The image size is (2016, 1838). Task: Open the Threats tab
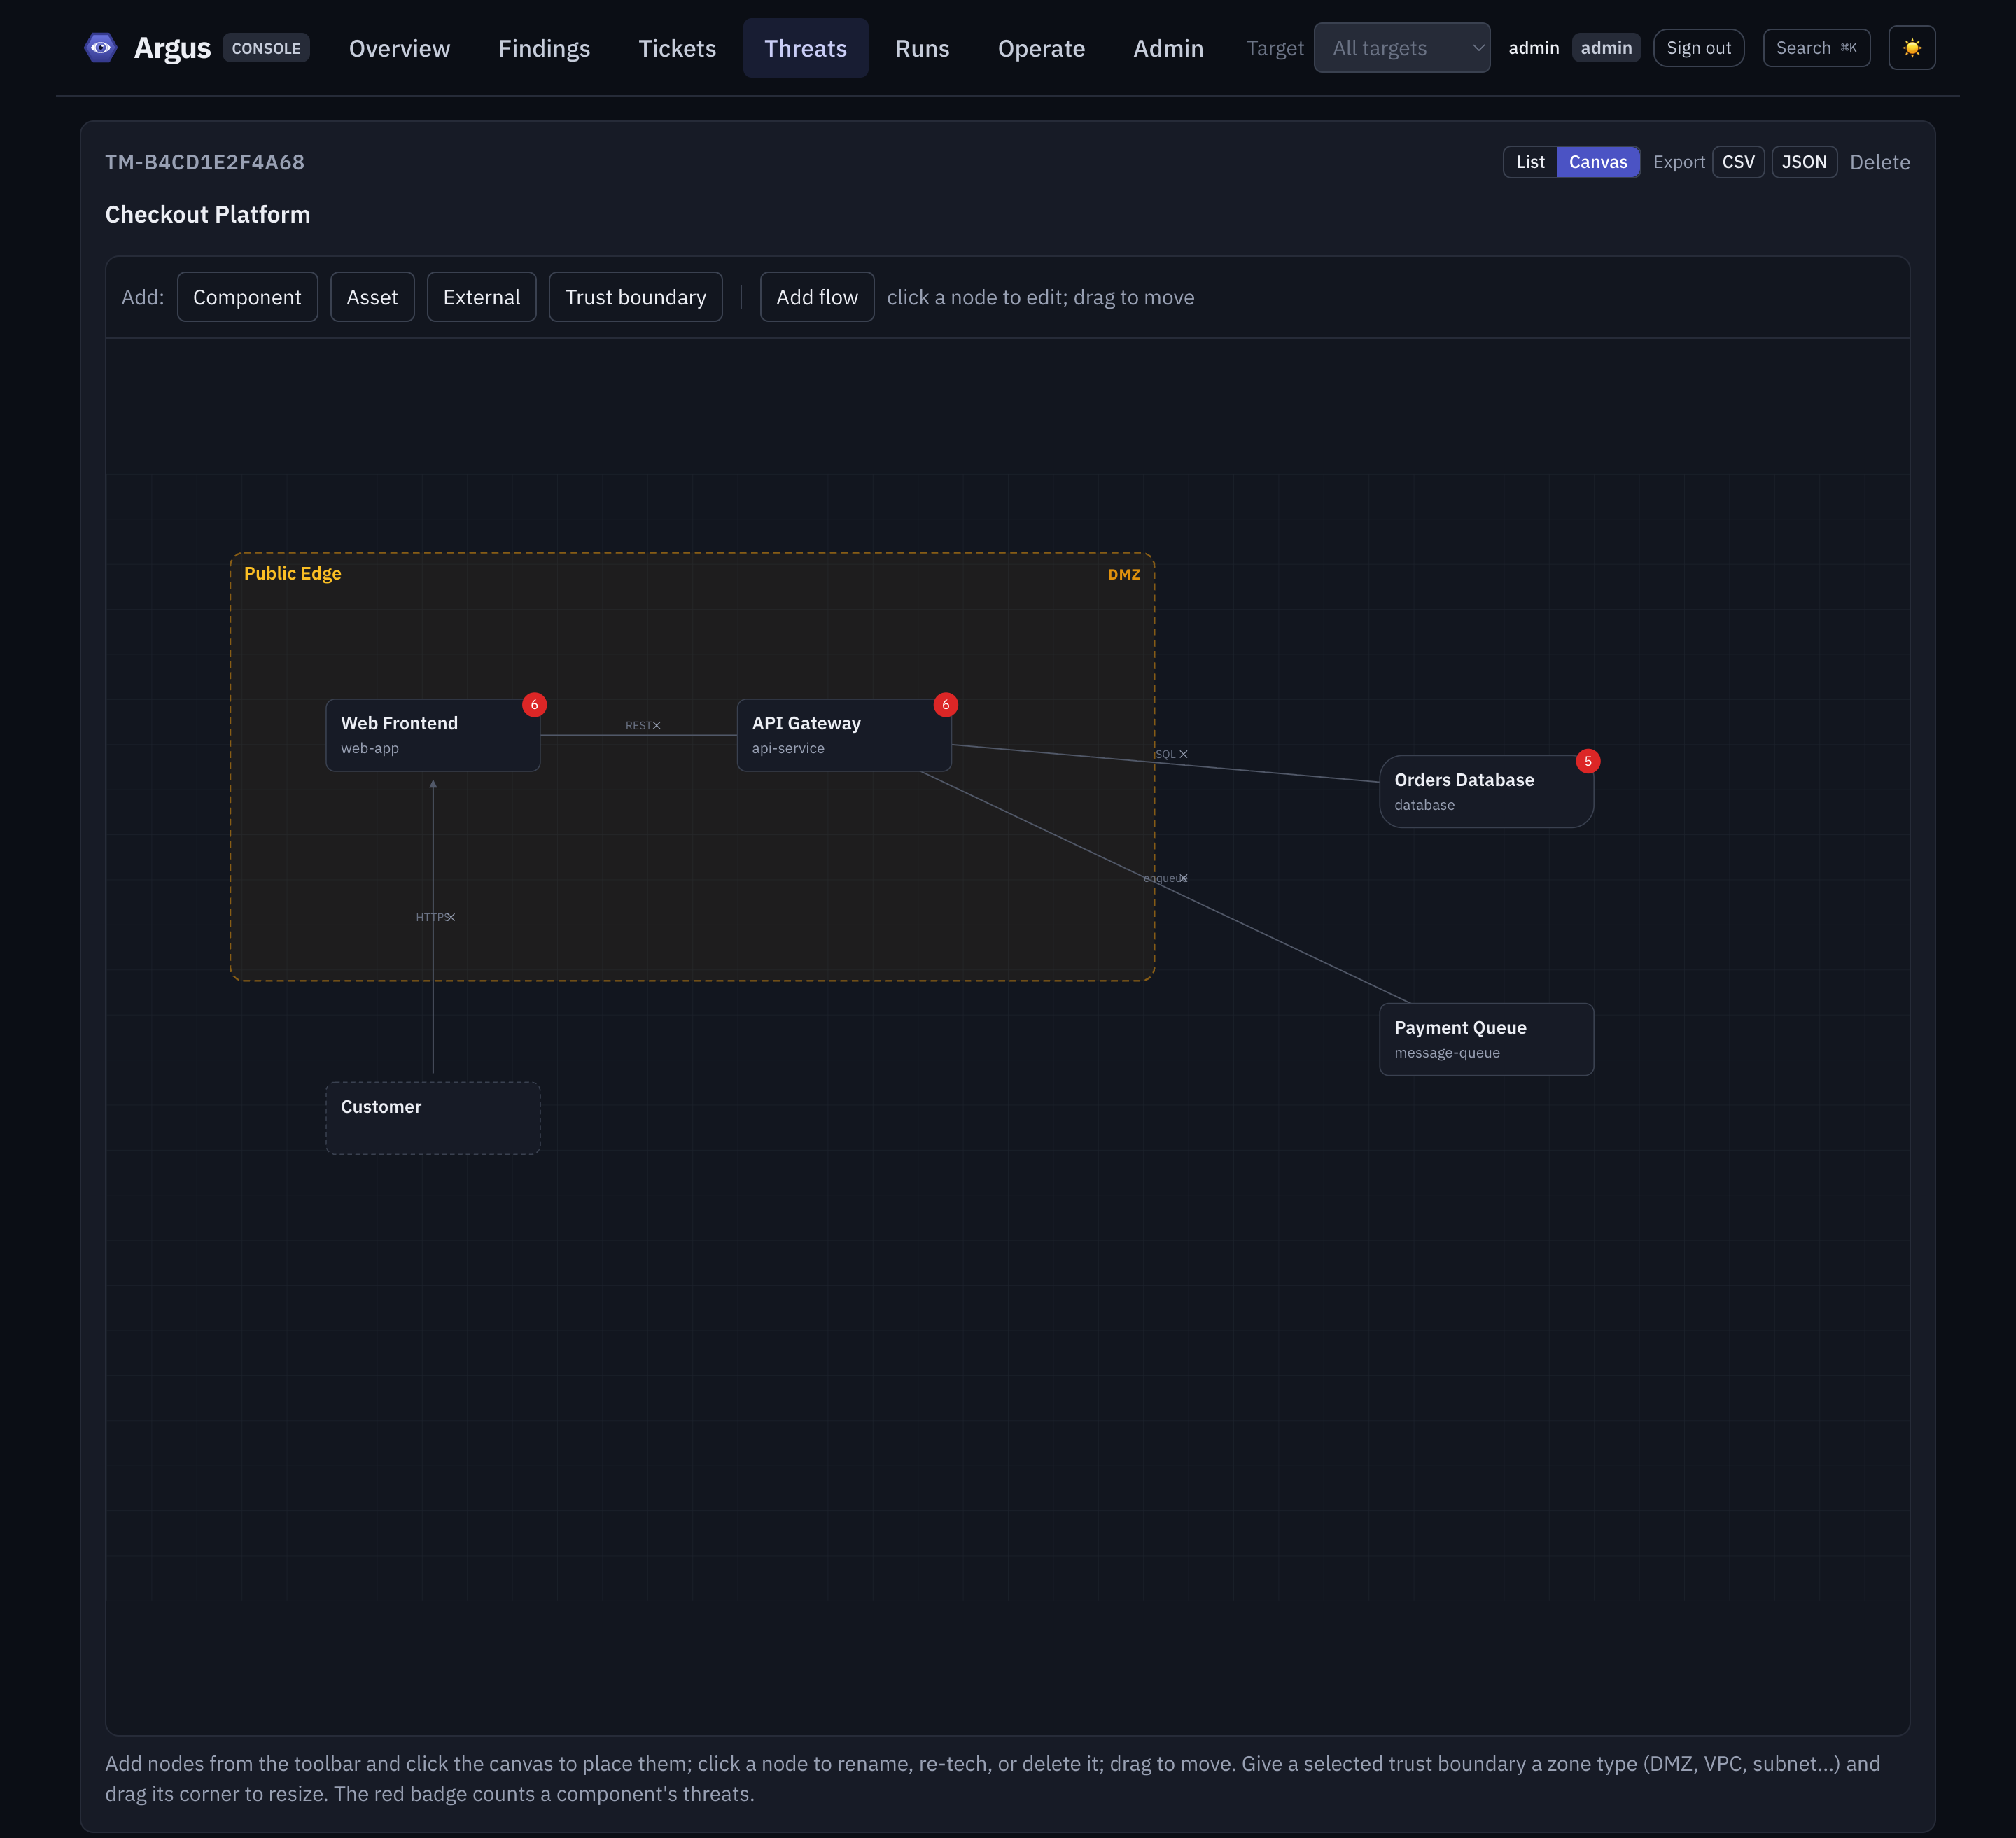(805, 48)
